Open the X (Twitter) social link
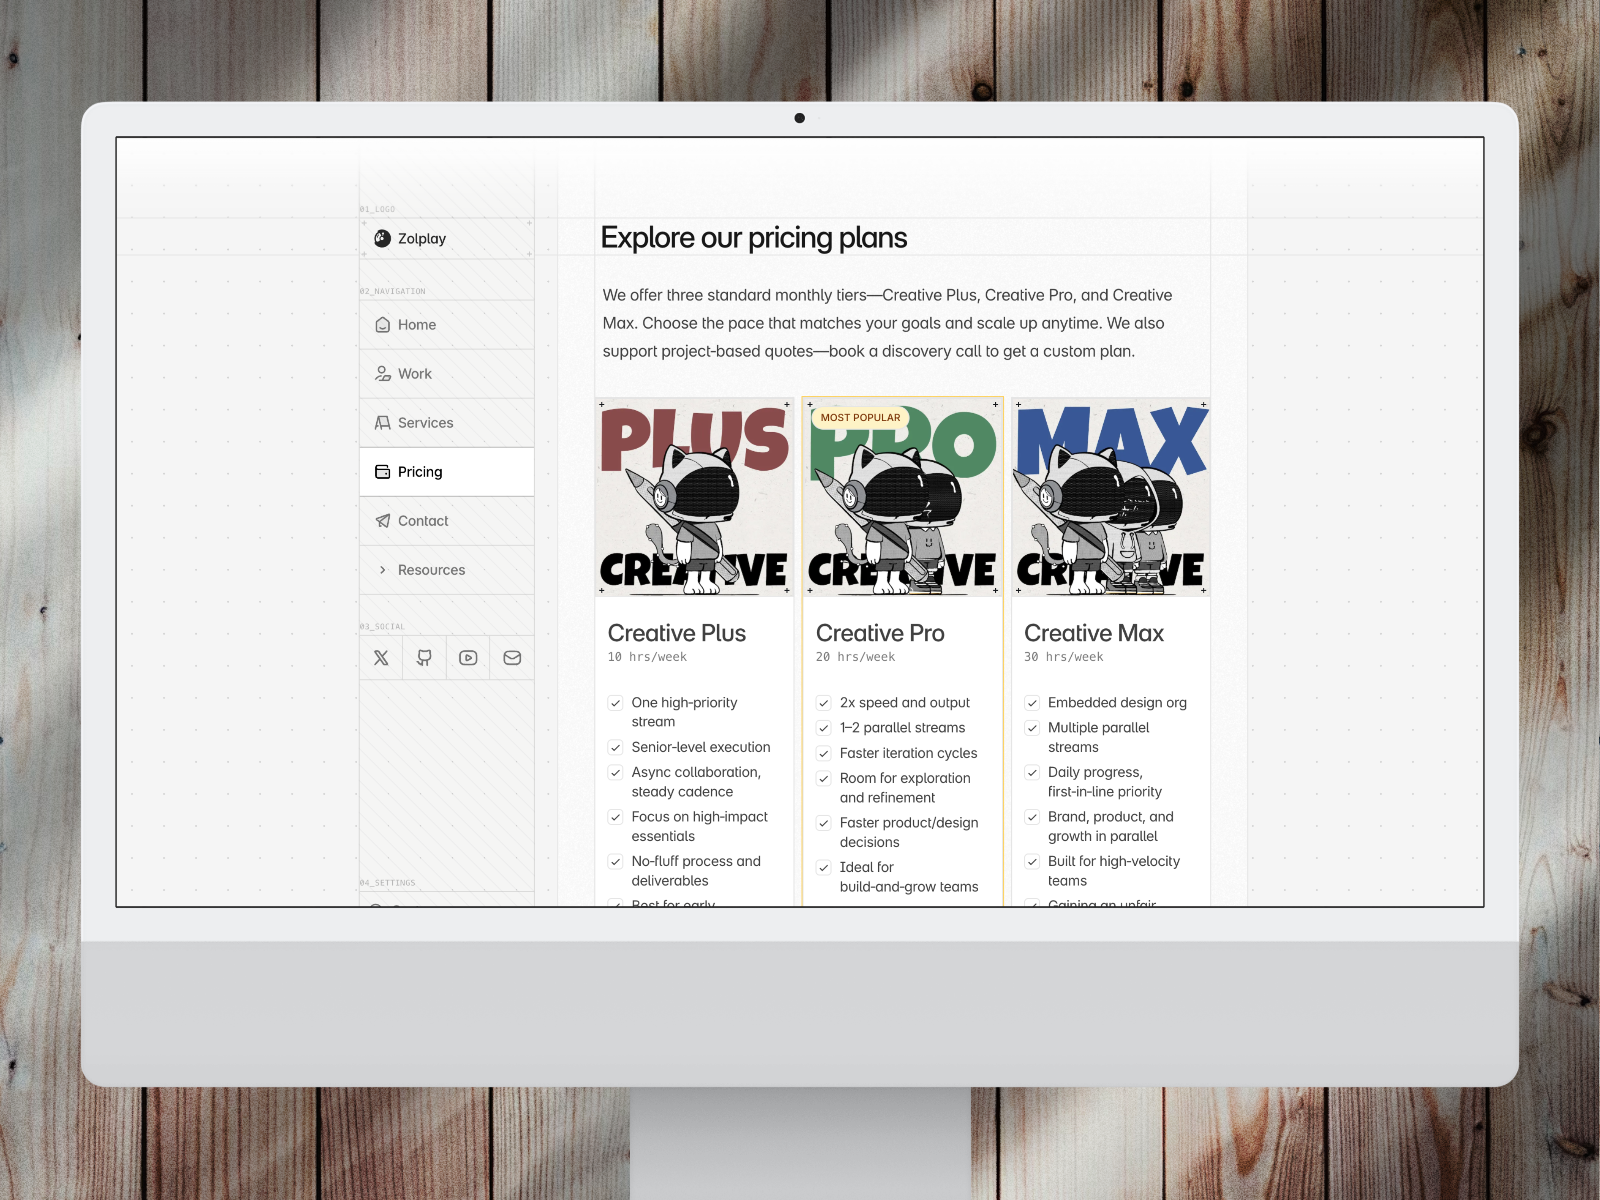 381,658
